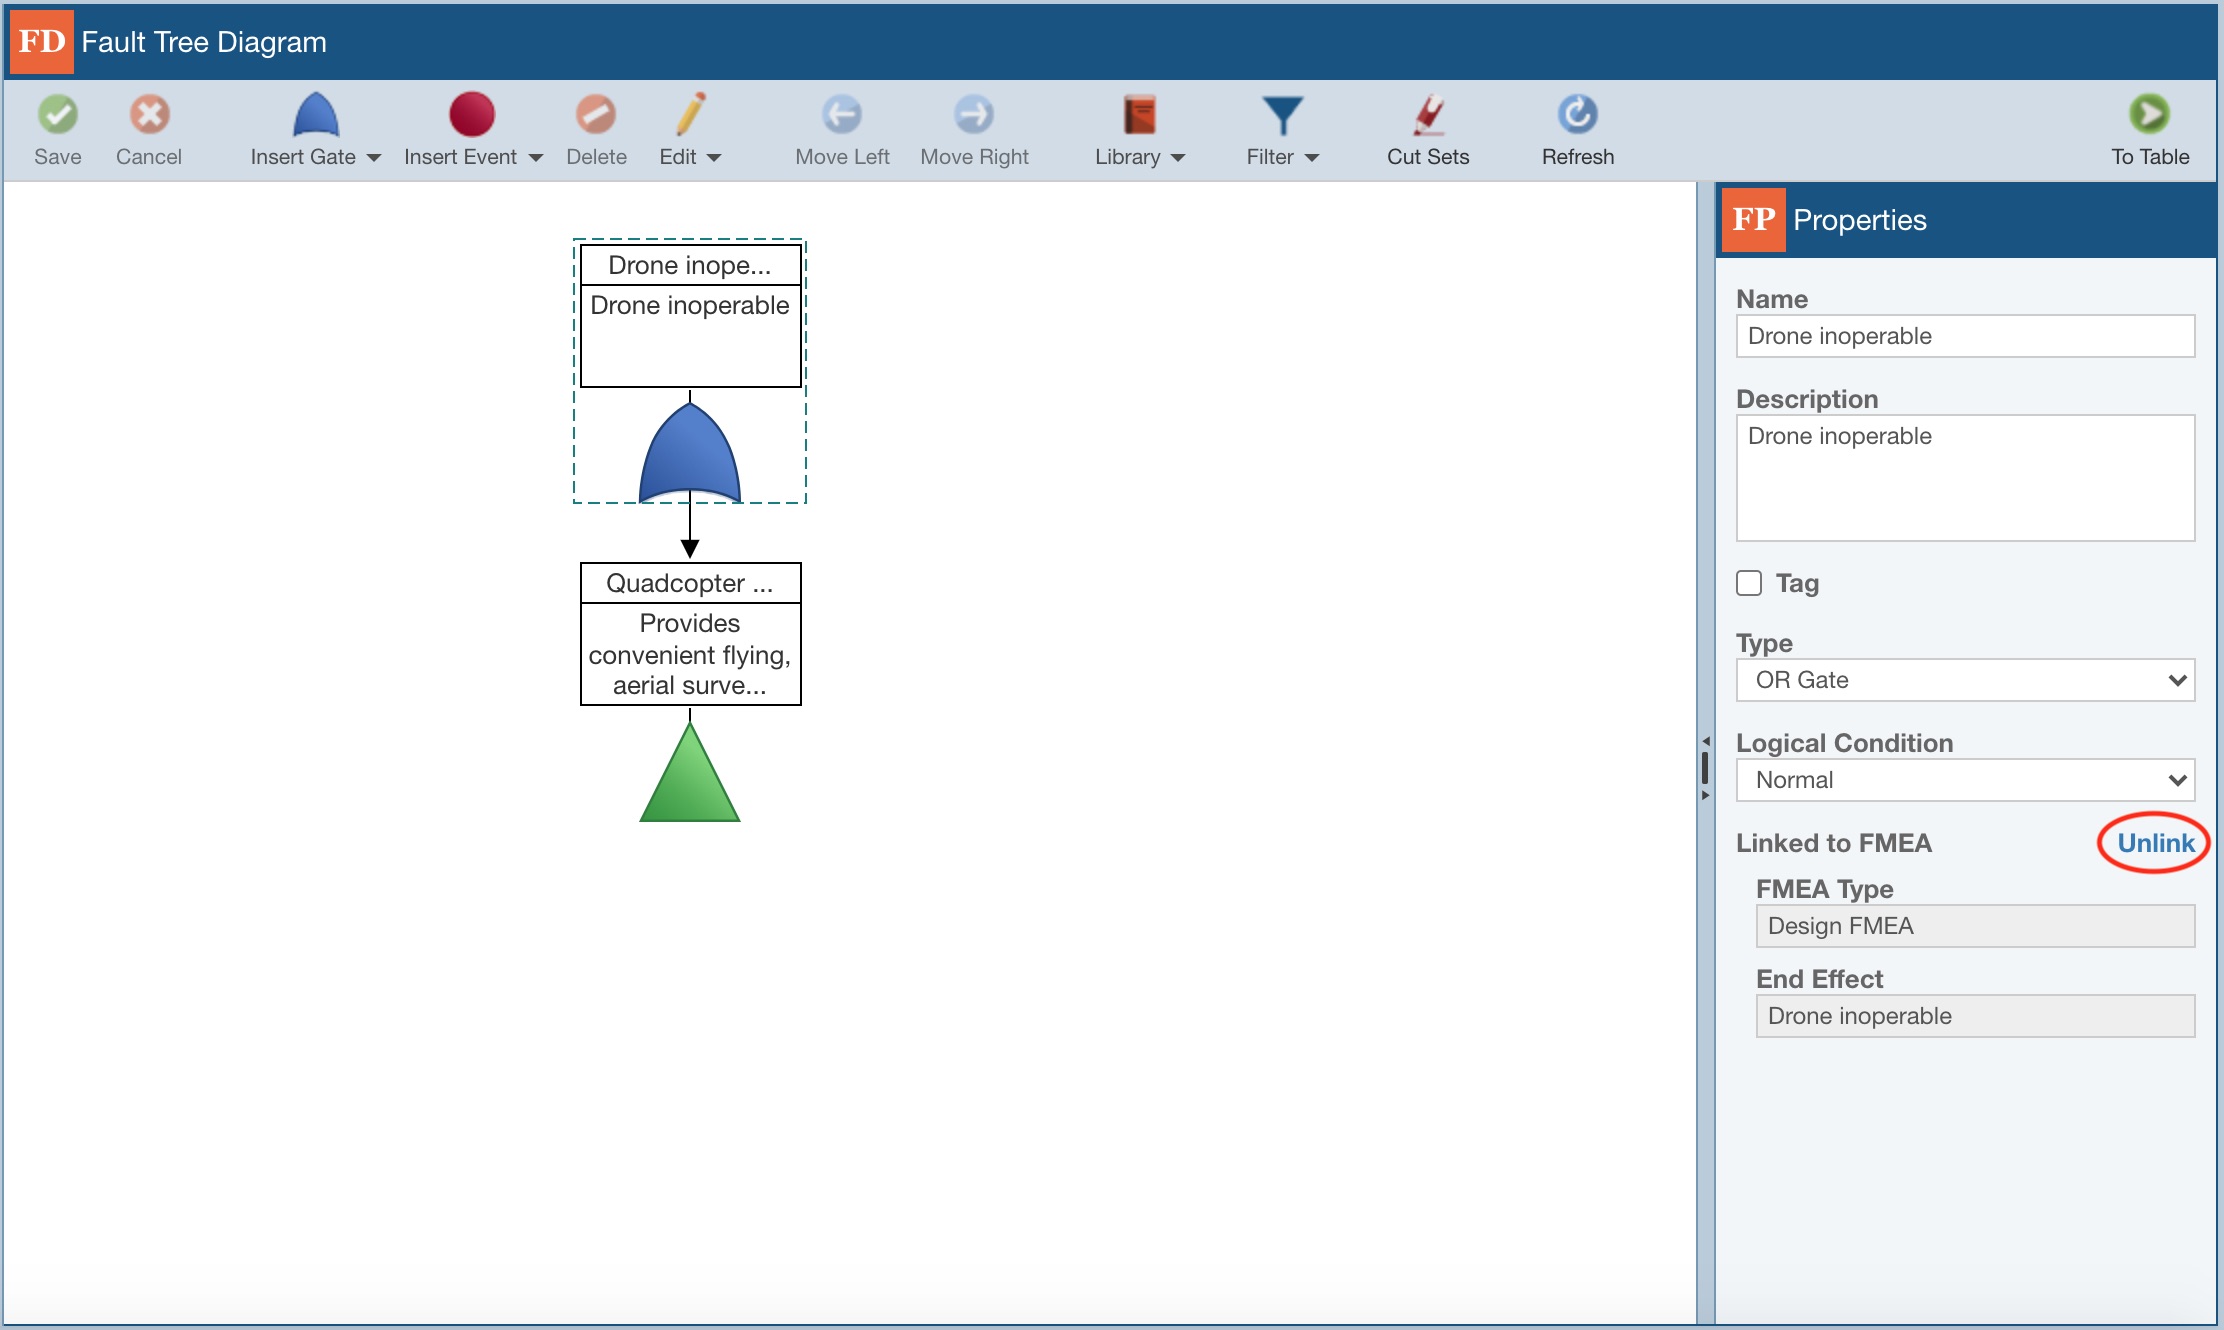The width and height of the screenshot is (2224, 1330).
Task: Refresh the fault tree diagram
Action: pyautogui.click(x=1577, y=130)
